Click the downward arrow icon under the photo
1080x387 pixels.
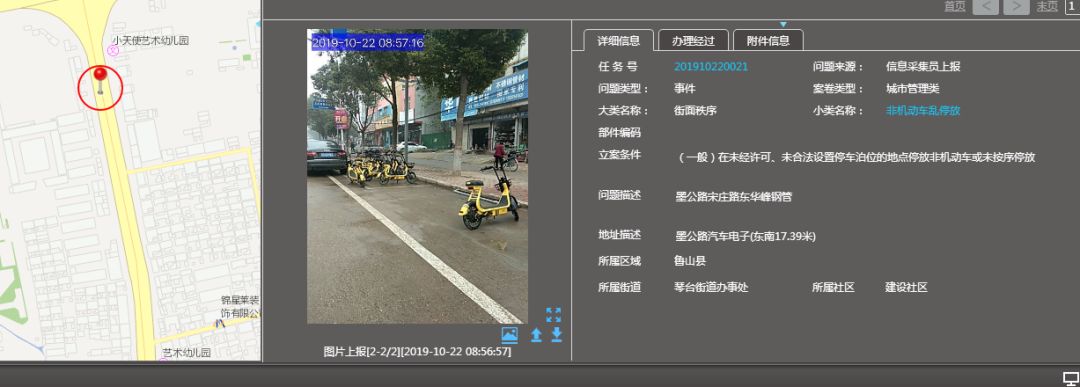pos(557,335)
